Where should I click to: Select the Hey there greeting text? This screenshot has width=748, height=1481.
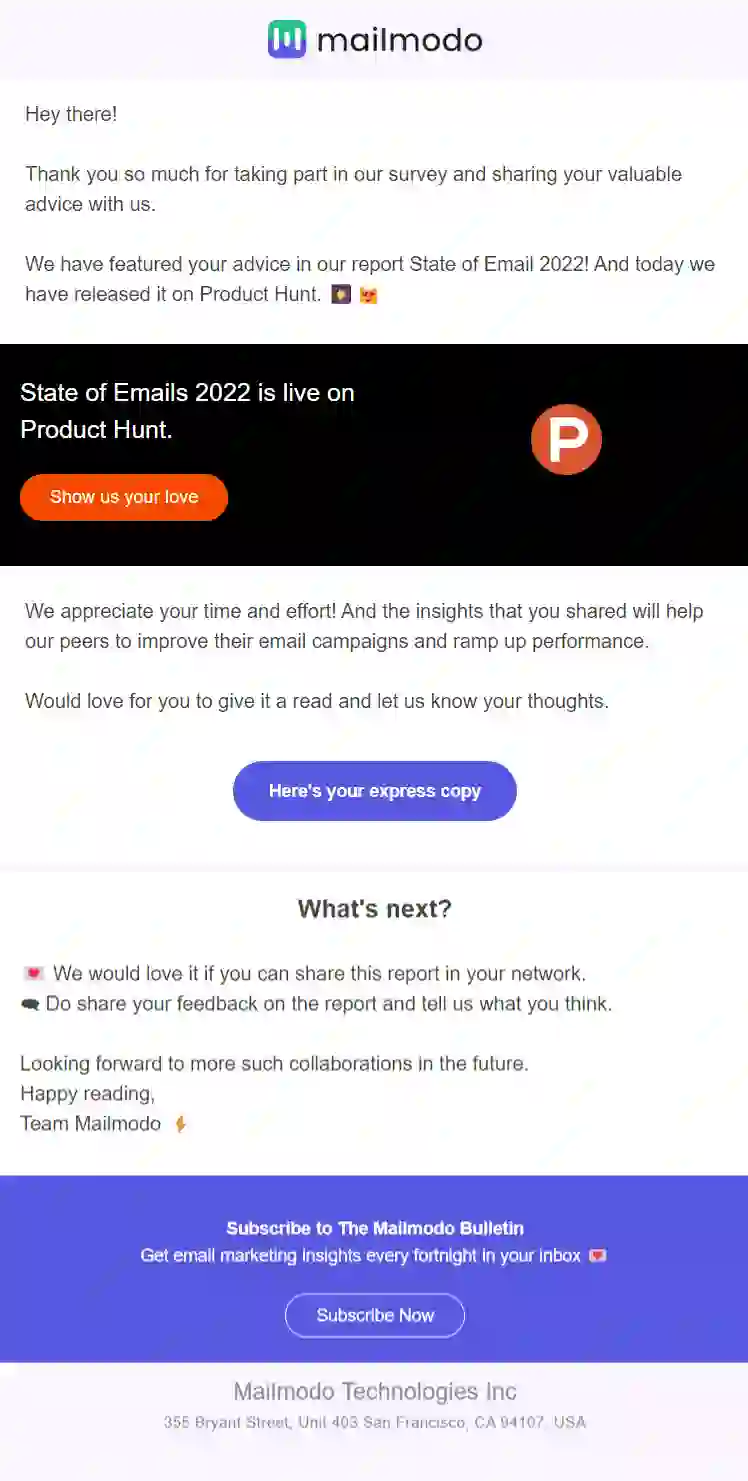coord(70,114)
